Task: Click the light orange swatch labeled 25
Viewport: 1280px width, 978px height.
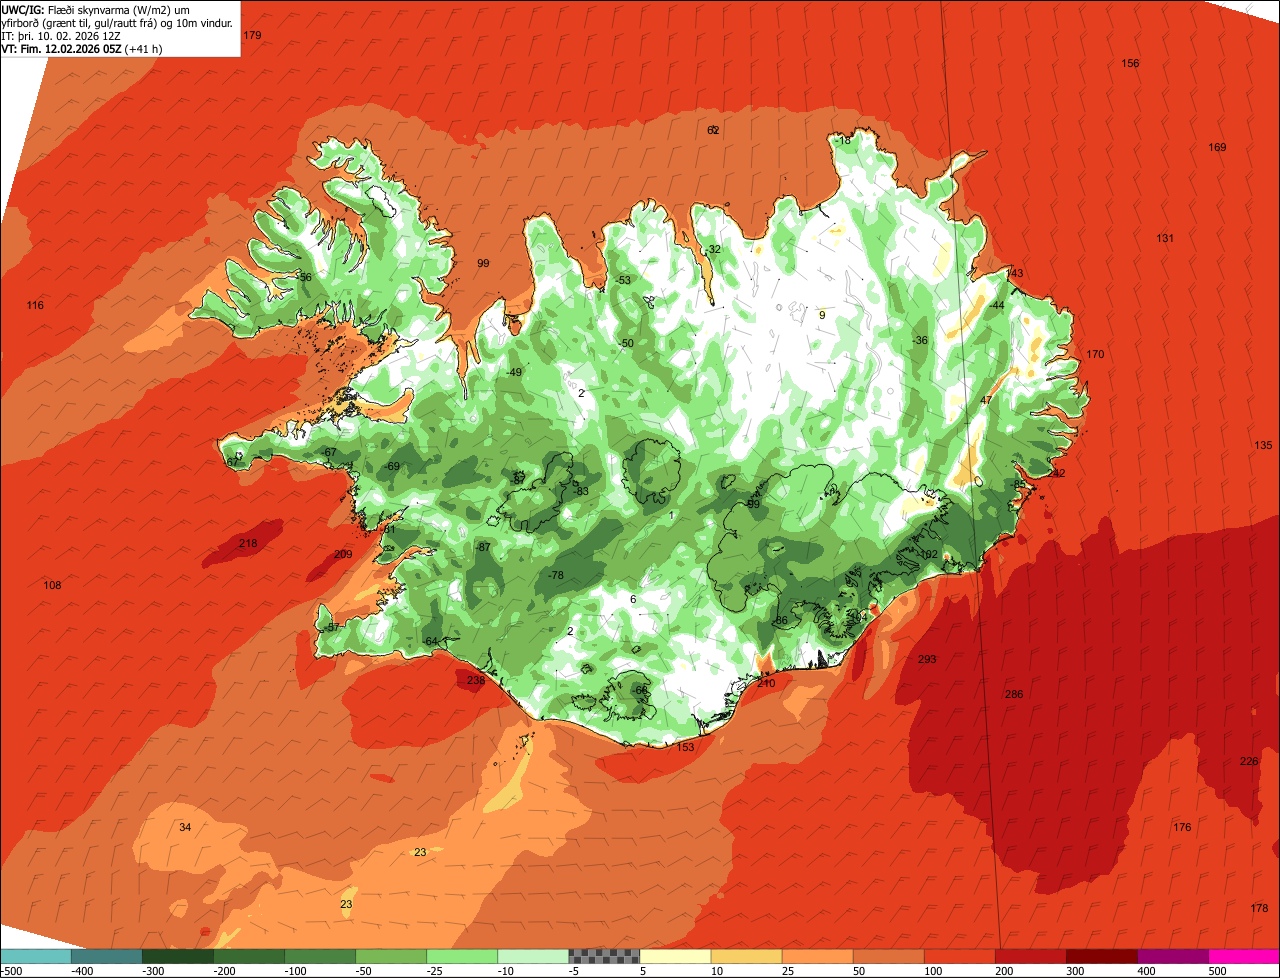Action: point(817,956)
